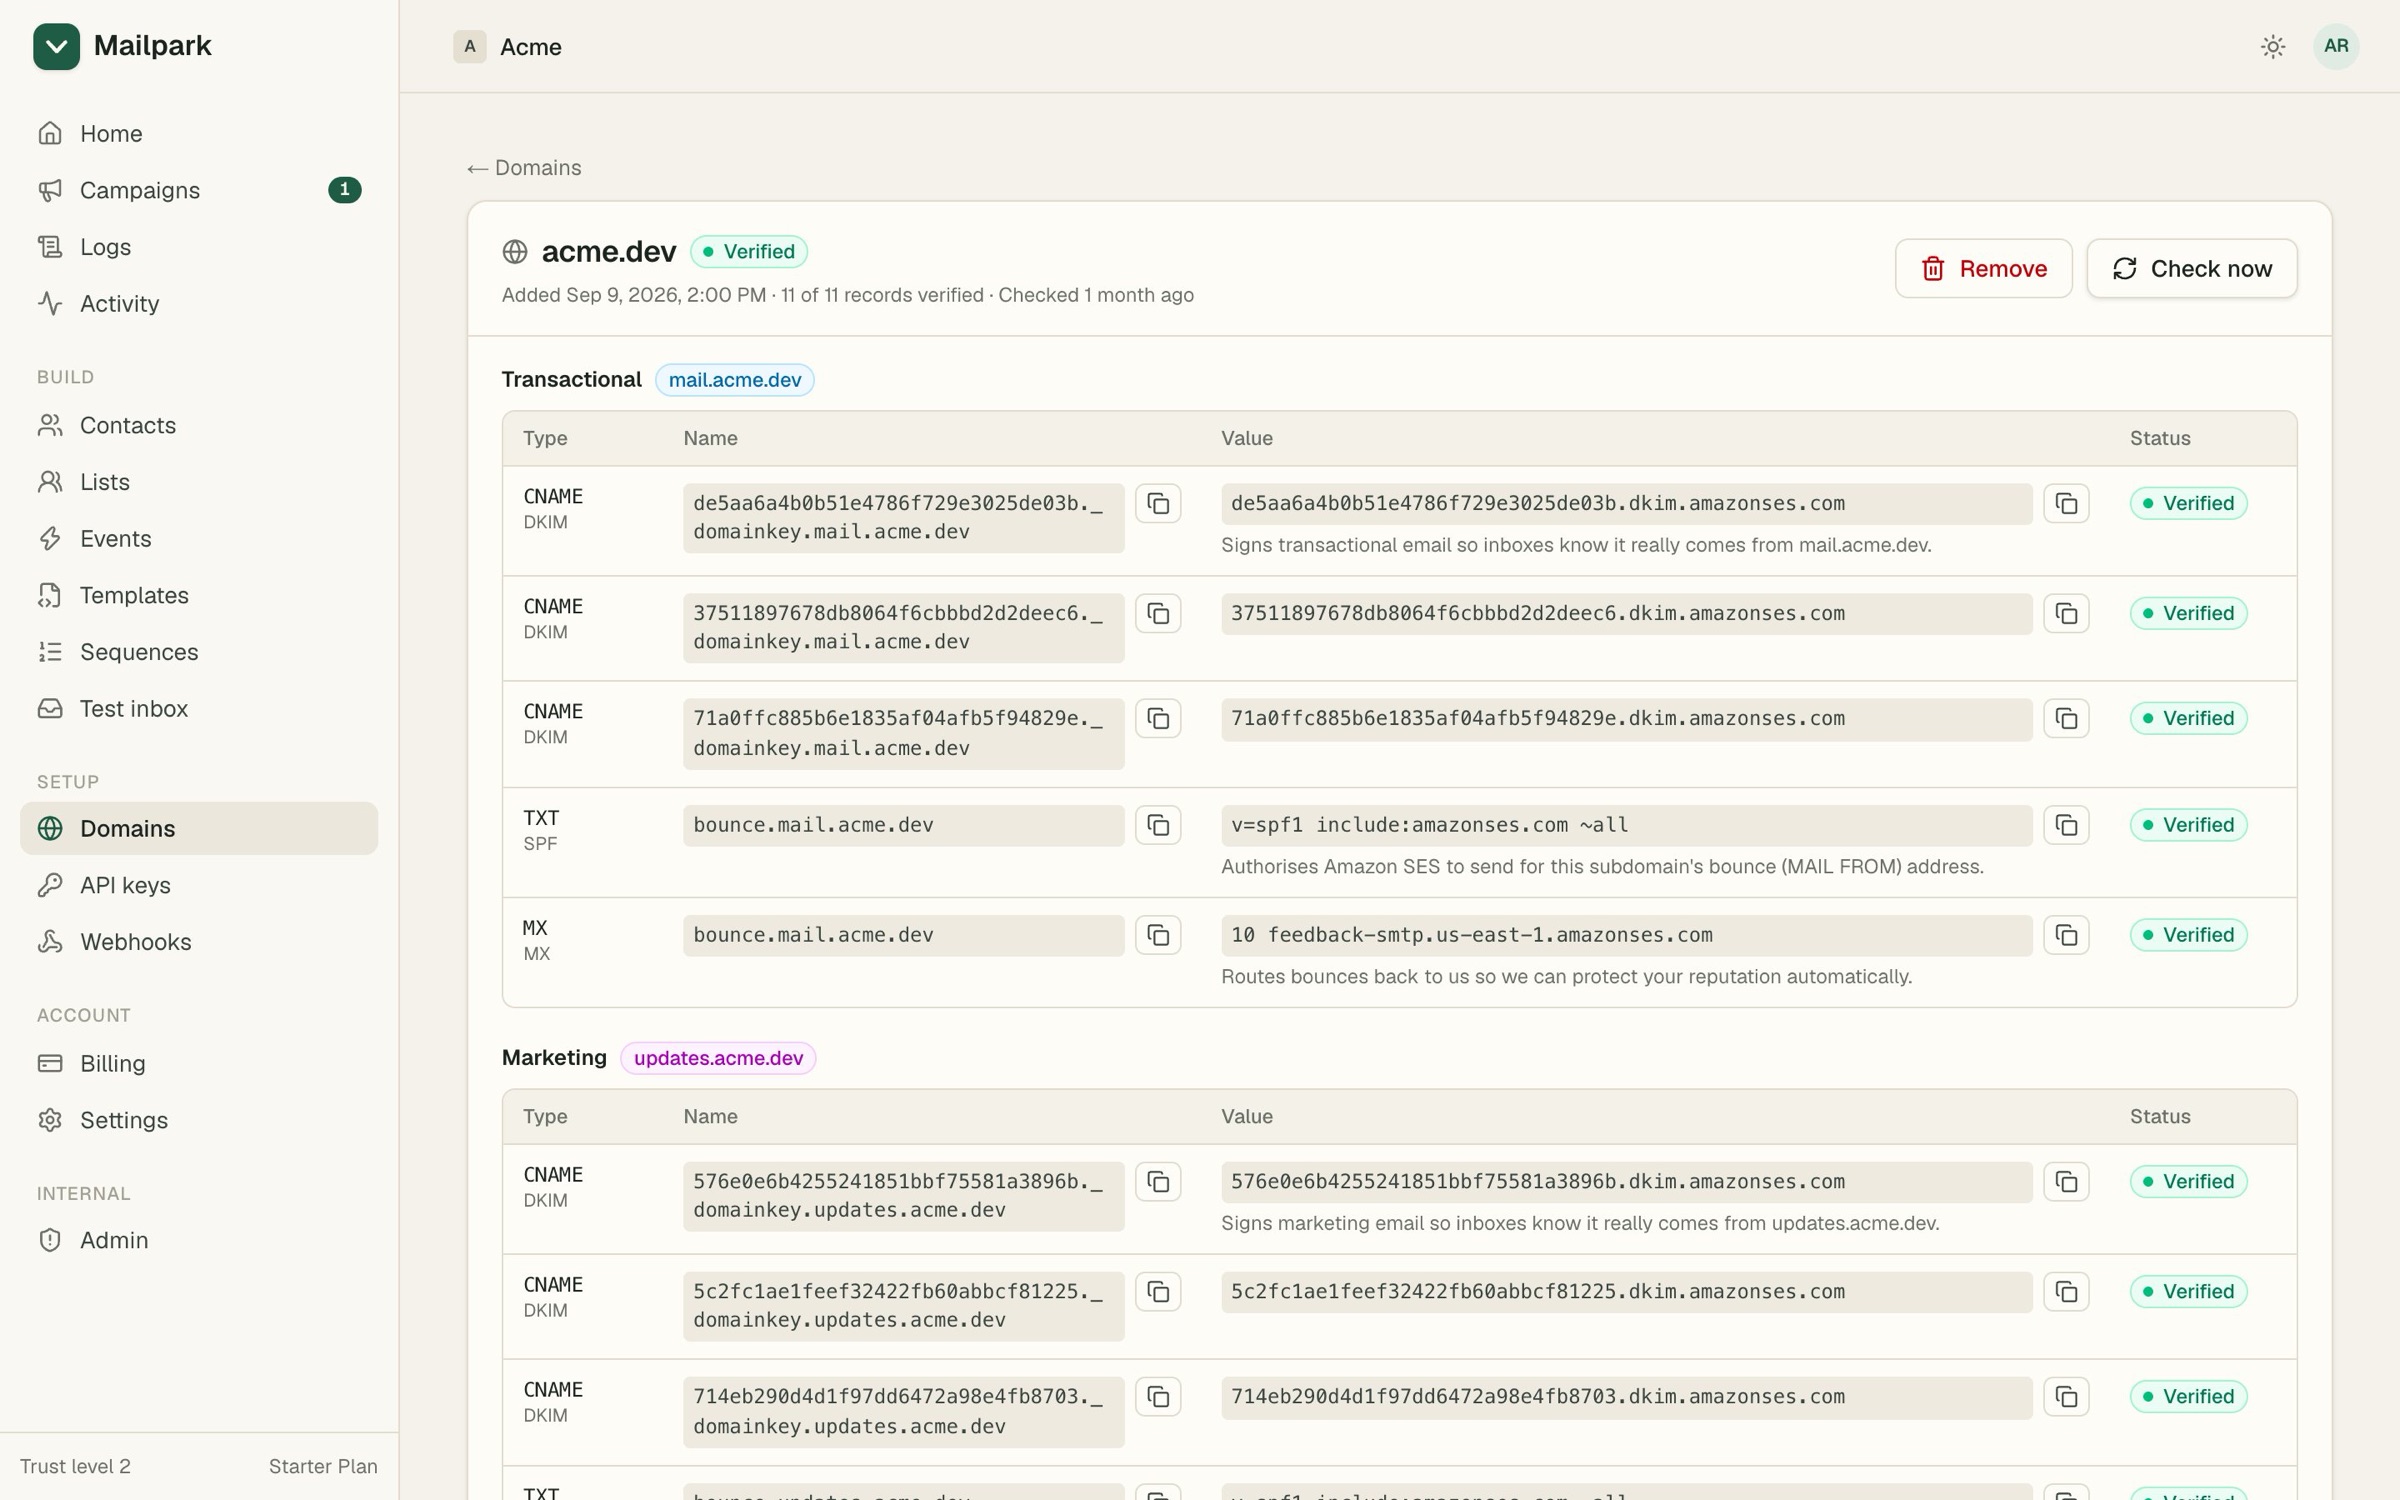Select Domains in the sidebar
2400x1500 pixels.
199,828
